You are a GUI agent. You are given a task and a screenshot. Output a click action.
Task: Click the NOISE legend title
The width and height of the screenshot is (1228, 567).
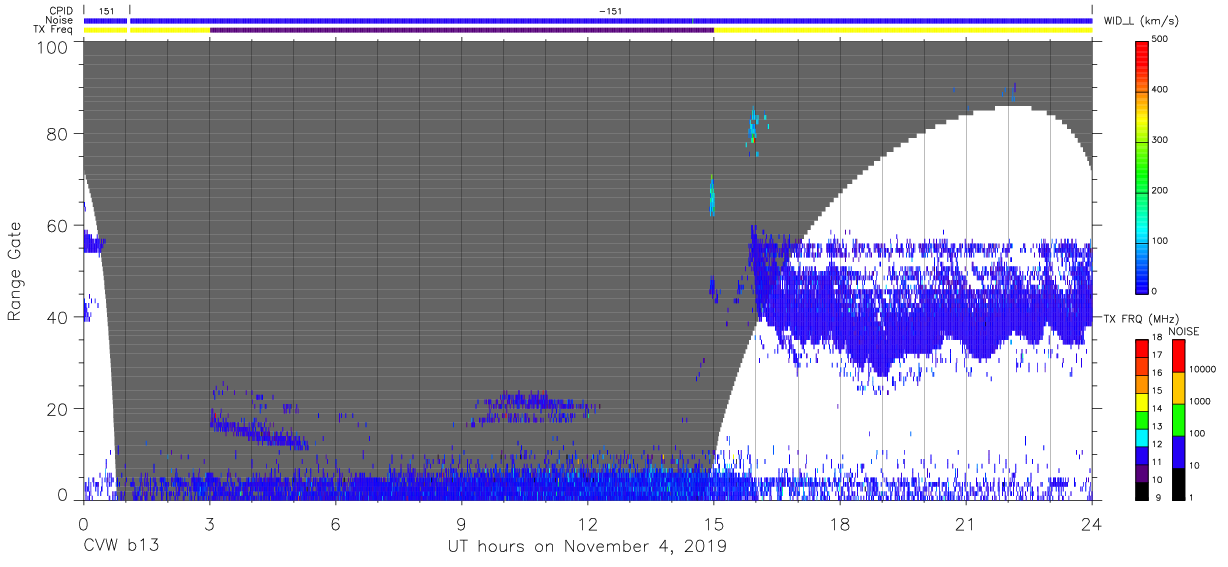pos(1183,331)
